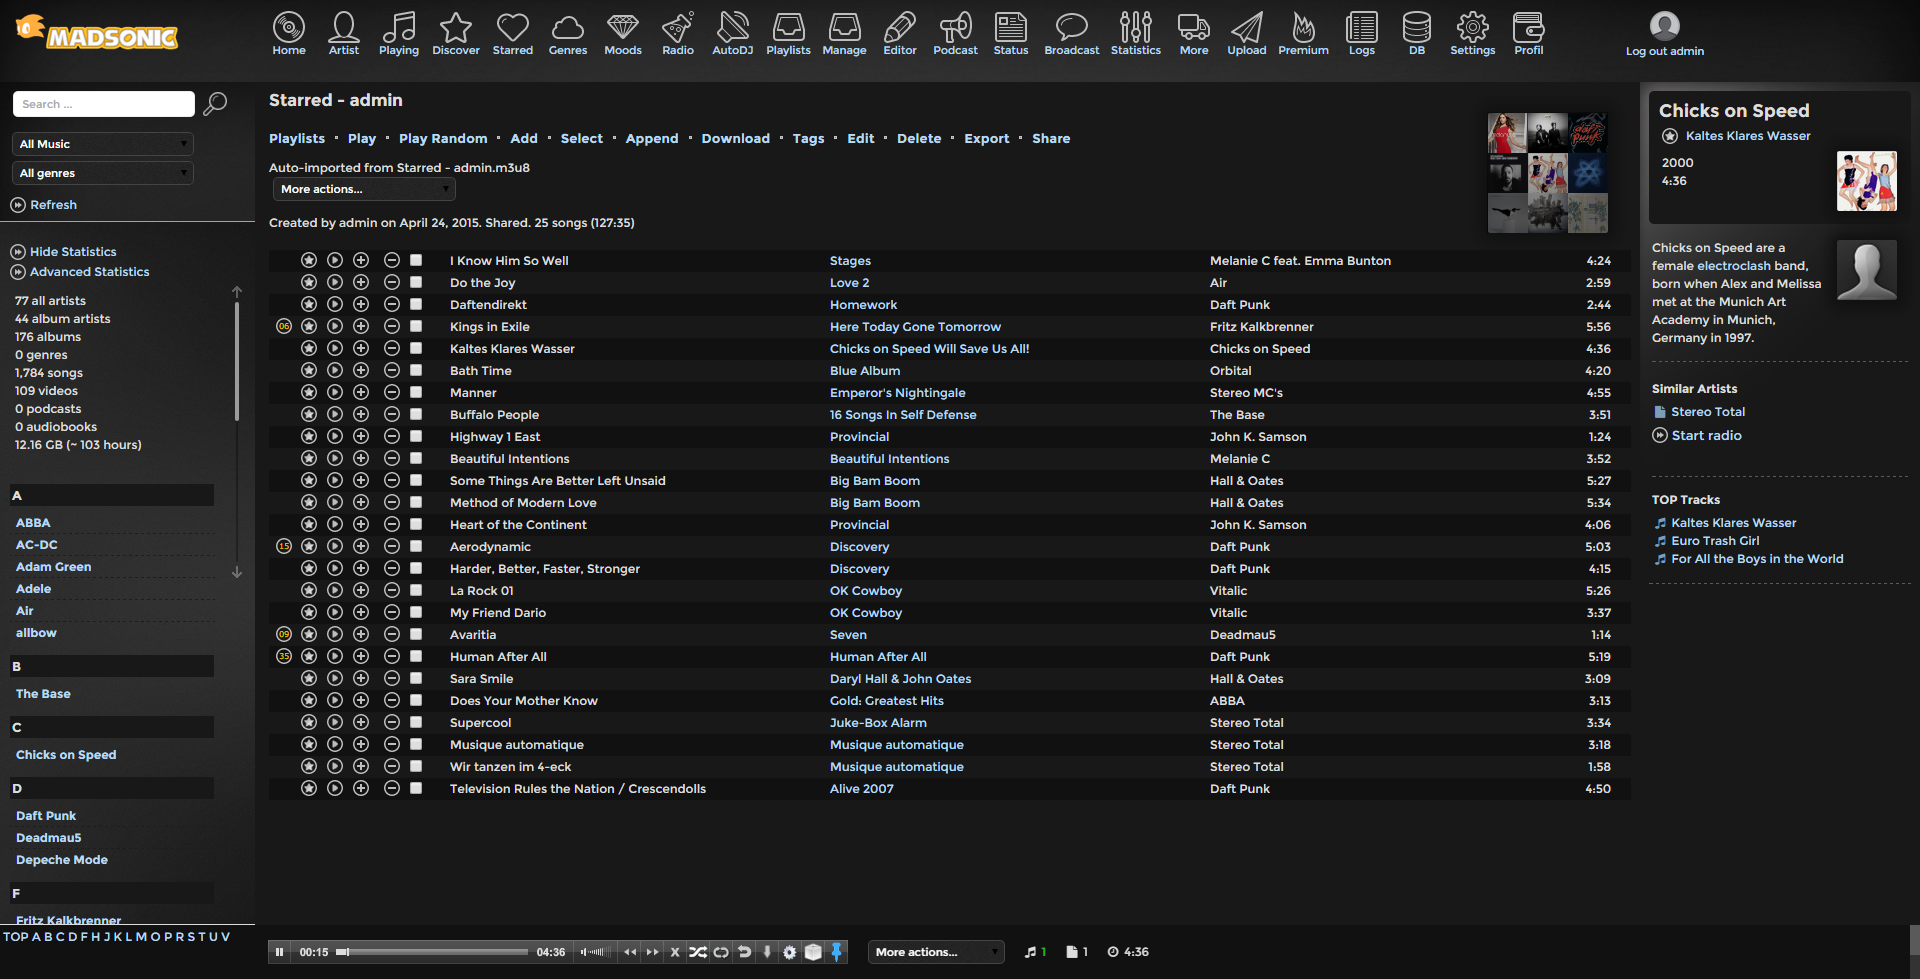
Task: Tick the checkbox for I Know Him So Well
Action: pos(416,261)
